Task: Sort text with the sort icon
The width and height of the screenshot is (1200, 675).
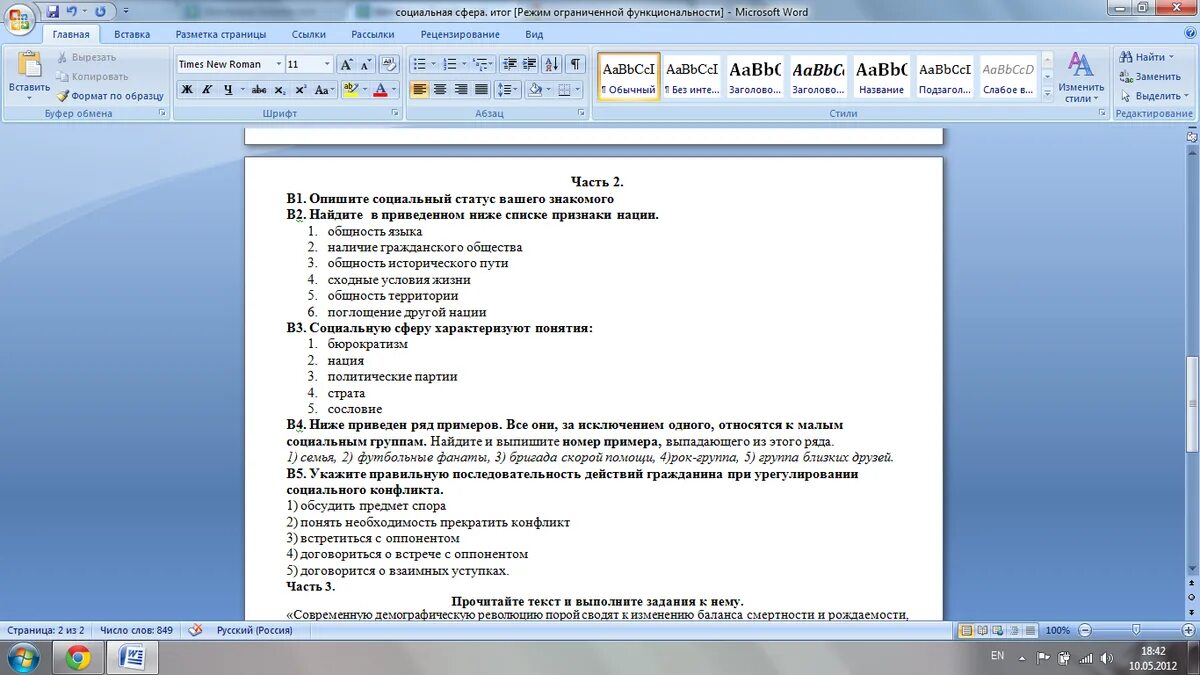Action: tap(552, 64)
